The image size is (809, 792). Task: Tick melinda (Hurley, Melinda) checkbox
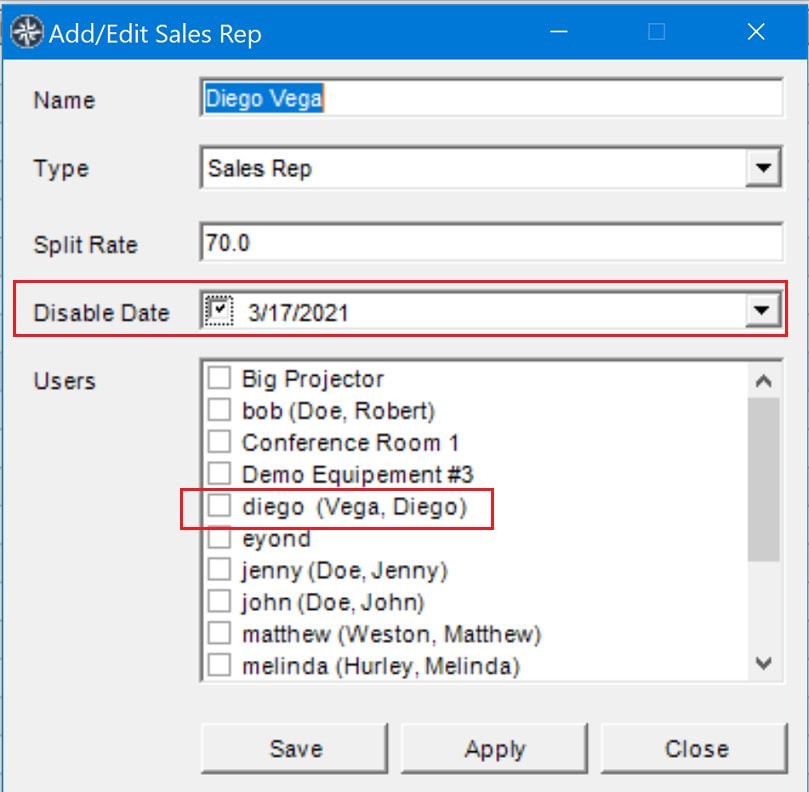point(219,665)
